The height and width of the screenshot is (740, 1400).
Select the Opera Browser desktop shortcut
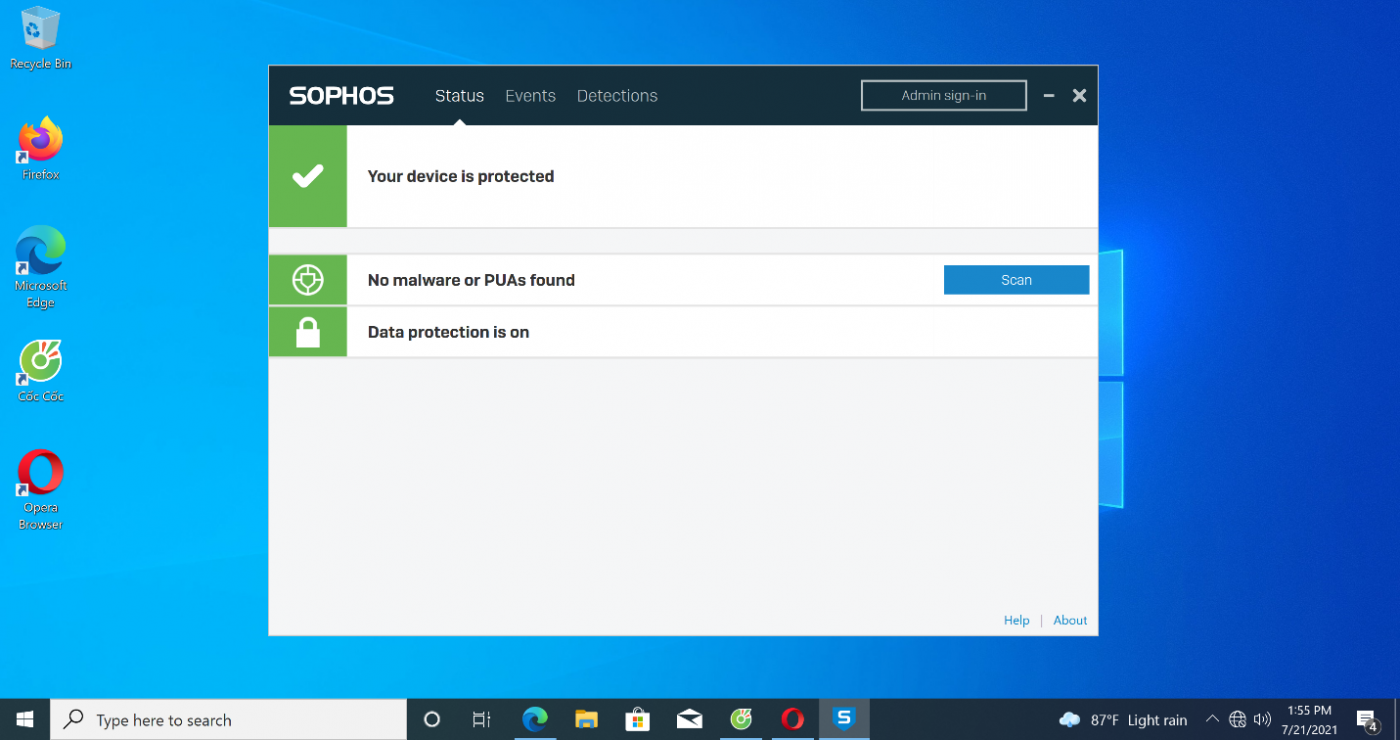click(x=41, y=490)
